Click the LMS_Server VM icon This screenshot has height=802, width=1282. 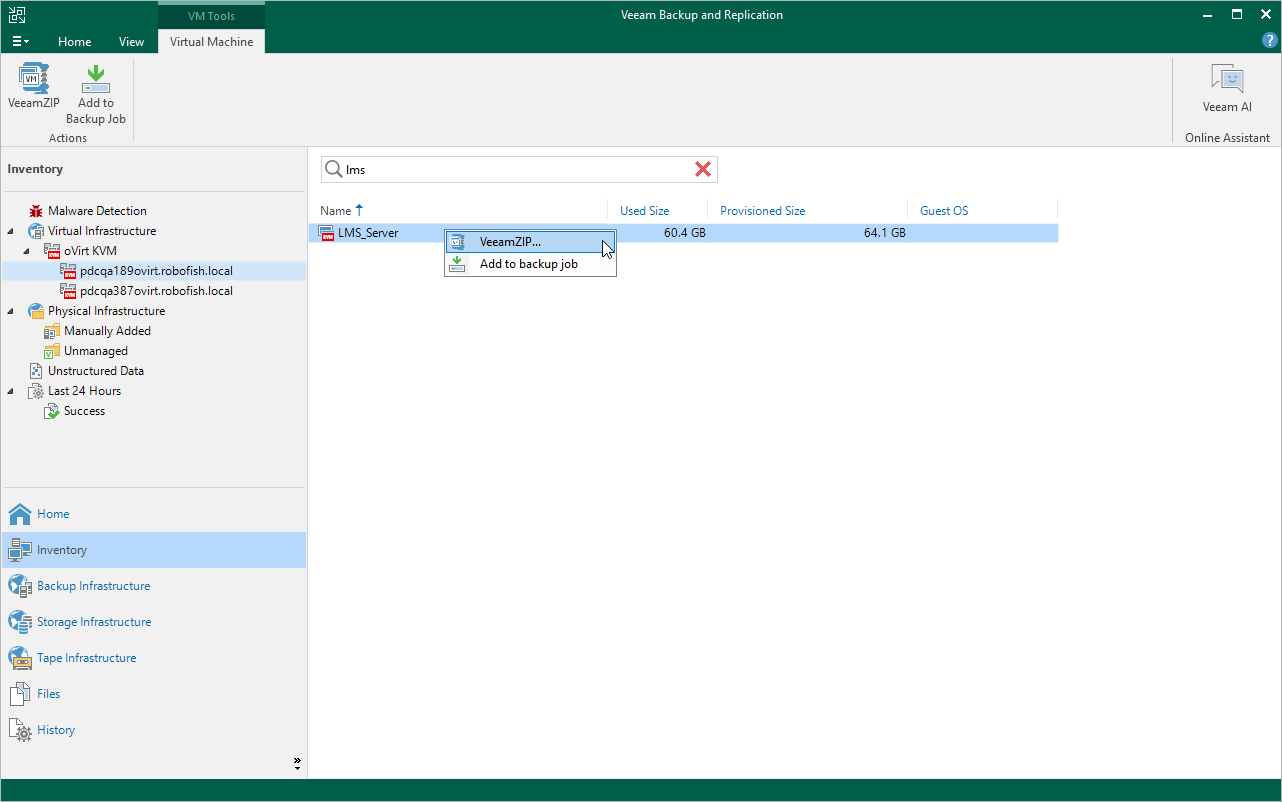(326, 233)
